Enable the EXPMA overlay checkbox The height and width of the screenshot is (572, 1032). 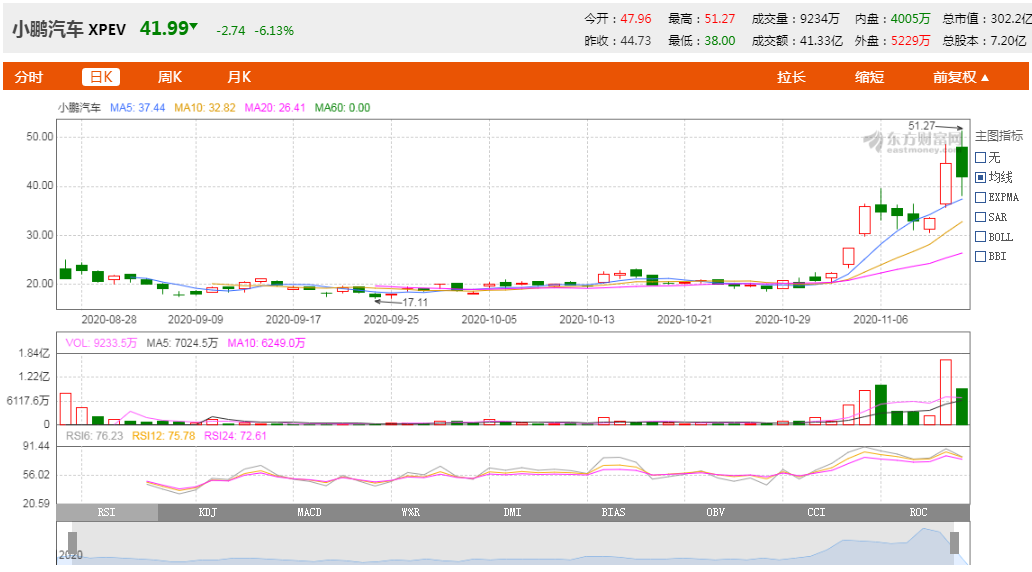[981, 197]
